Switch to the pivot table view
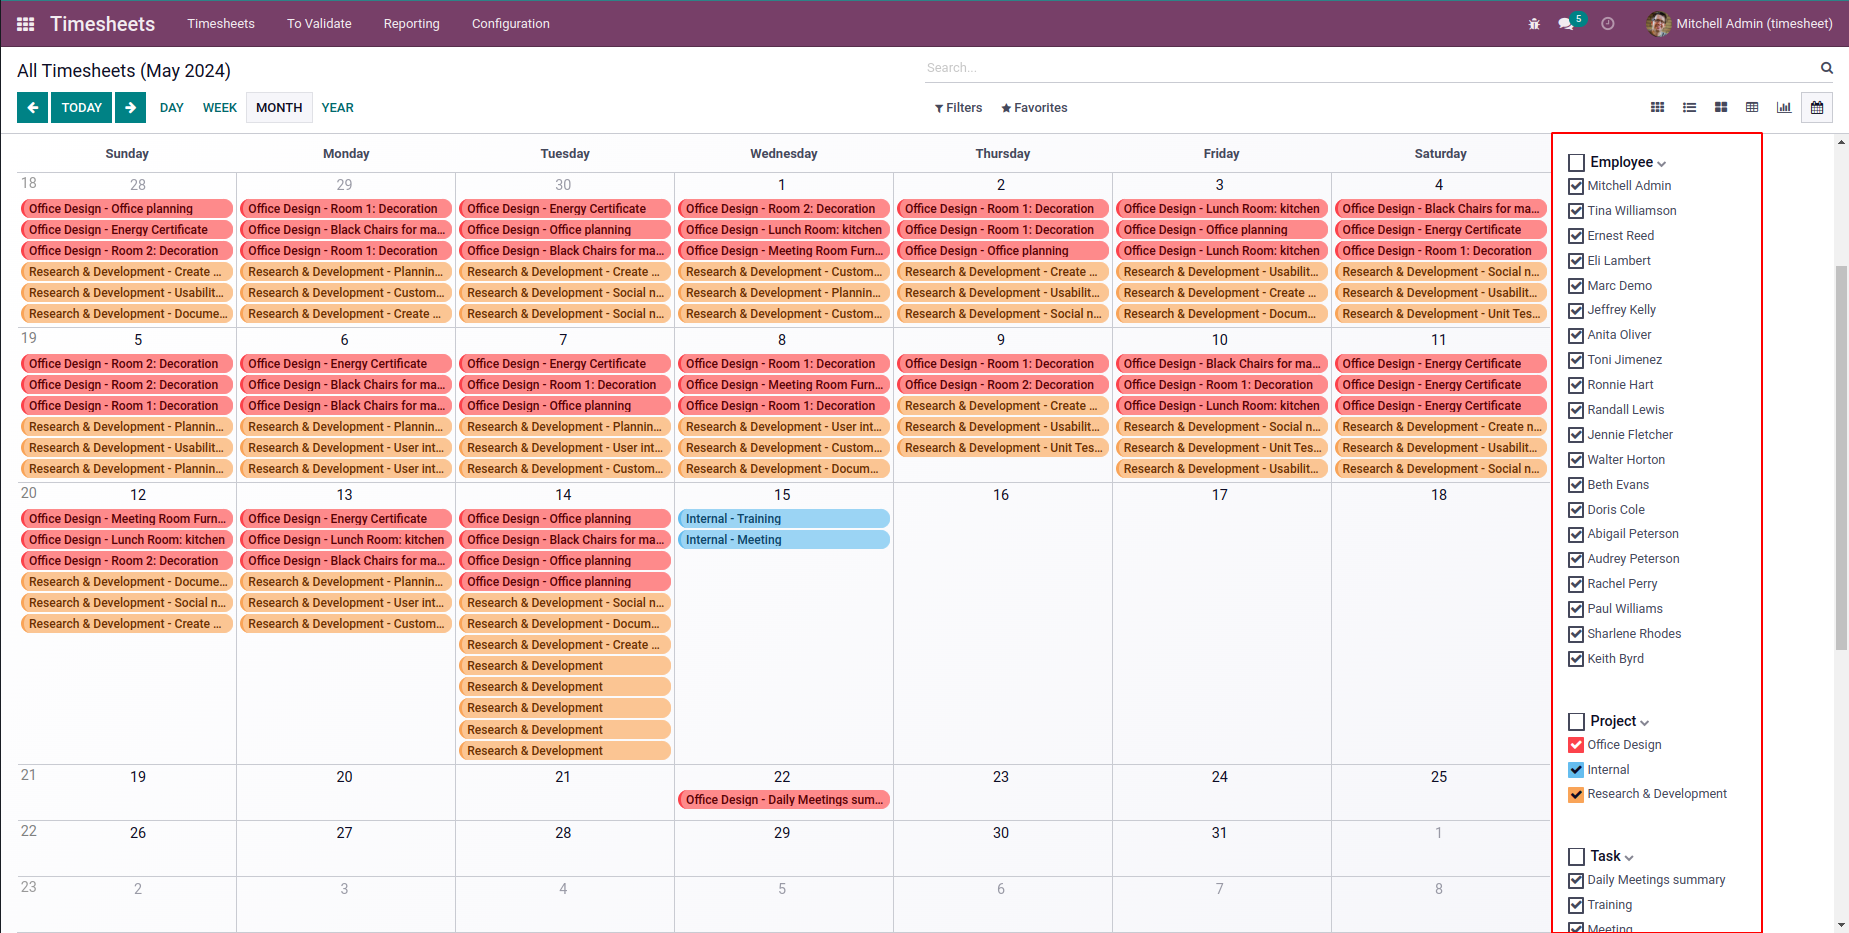 click(x=1752, y=108)
